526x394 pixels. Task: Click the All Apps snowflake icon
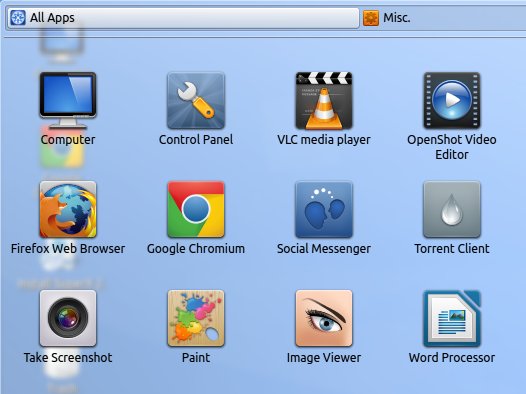(18, 18)
